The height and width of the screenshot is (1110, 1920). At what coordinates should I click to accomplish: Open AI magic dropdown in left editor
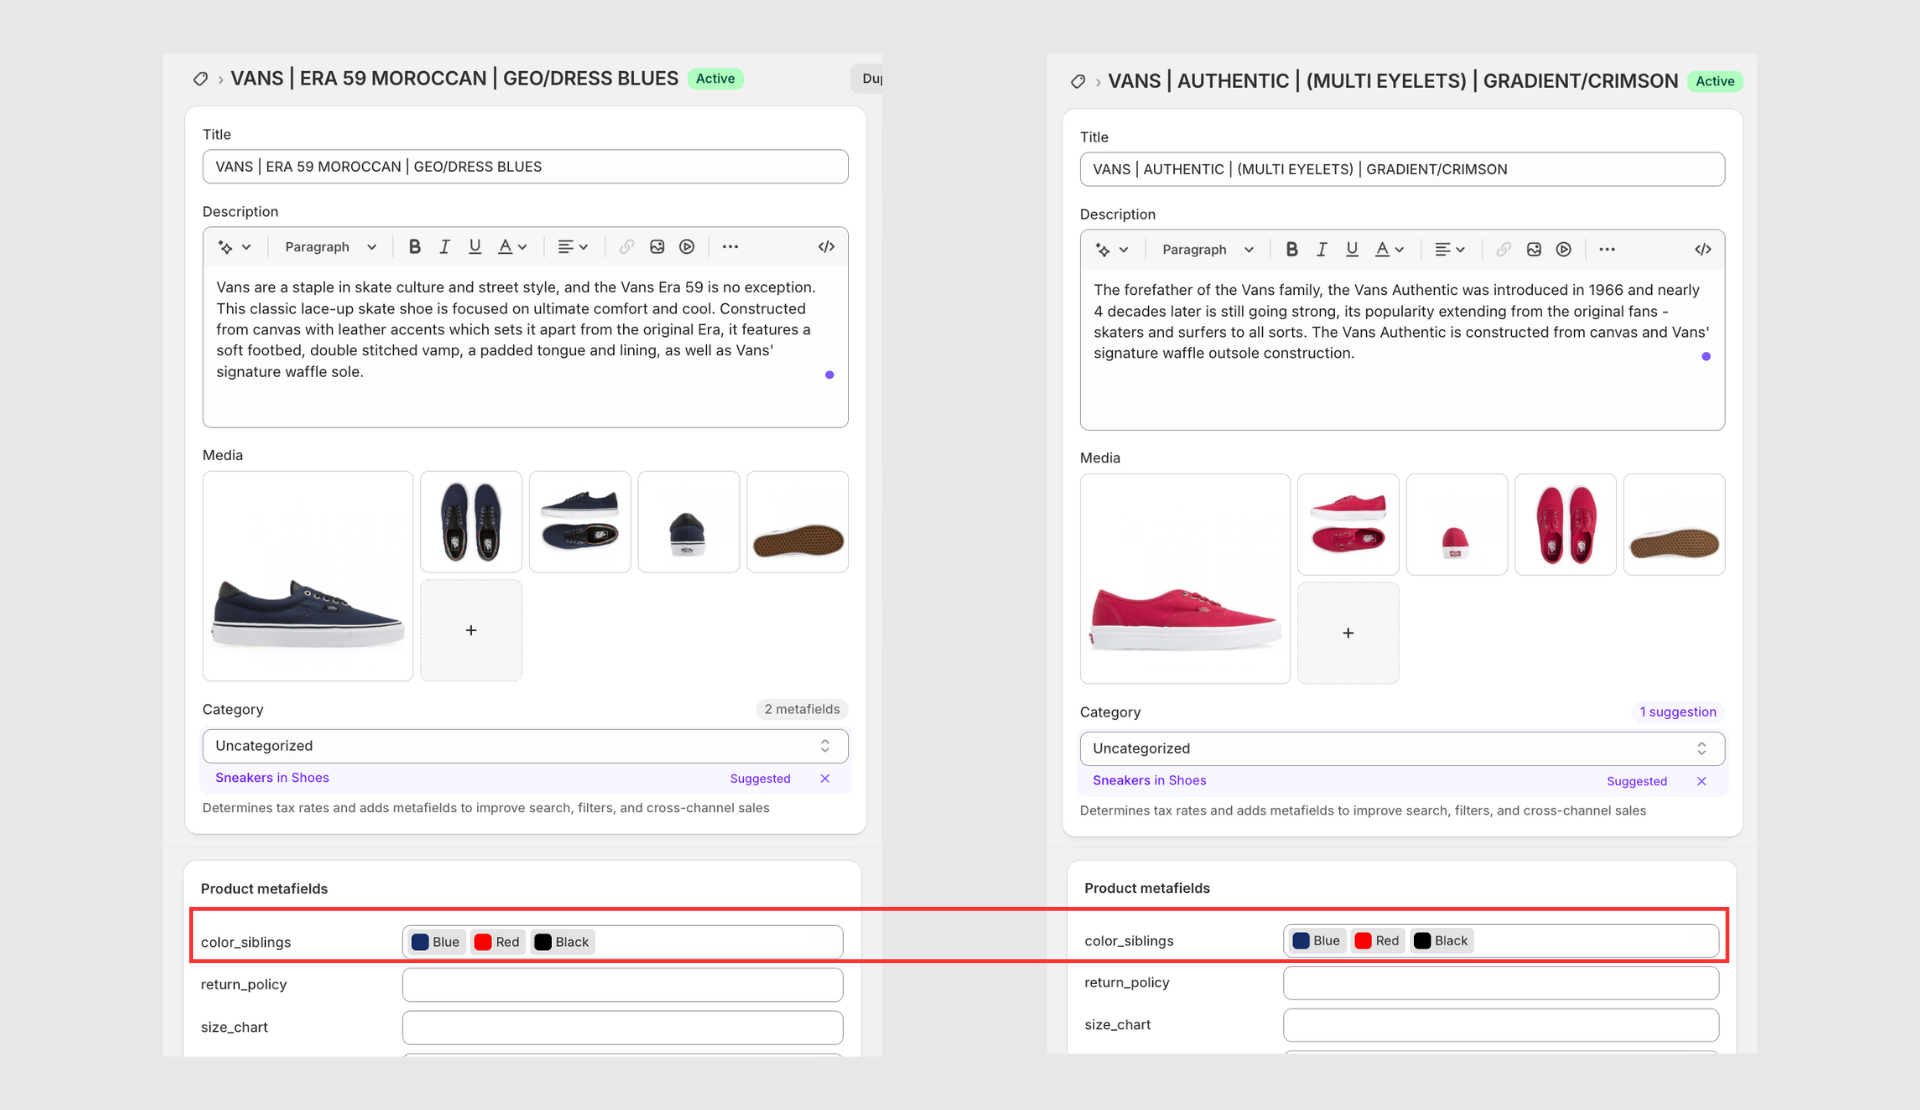tap(234, 247)
